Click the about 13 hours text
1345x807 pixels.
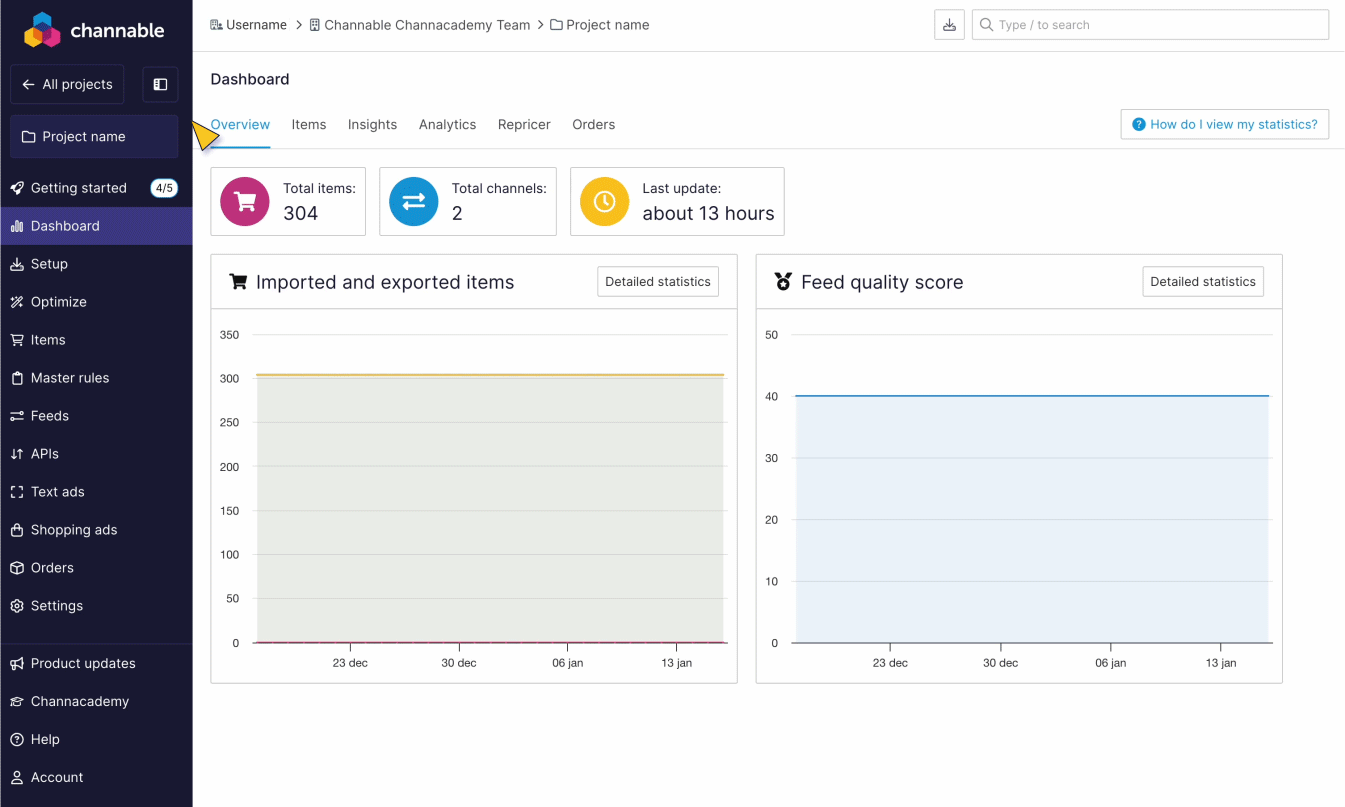tap(708, 213)
